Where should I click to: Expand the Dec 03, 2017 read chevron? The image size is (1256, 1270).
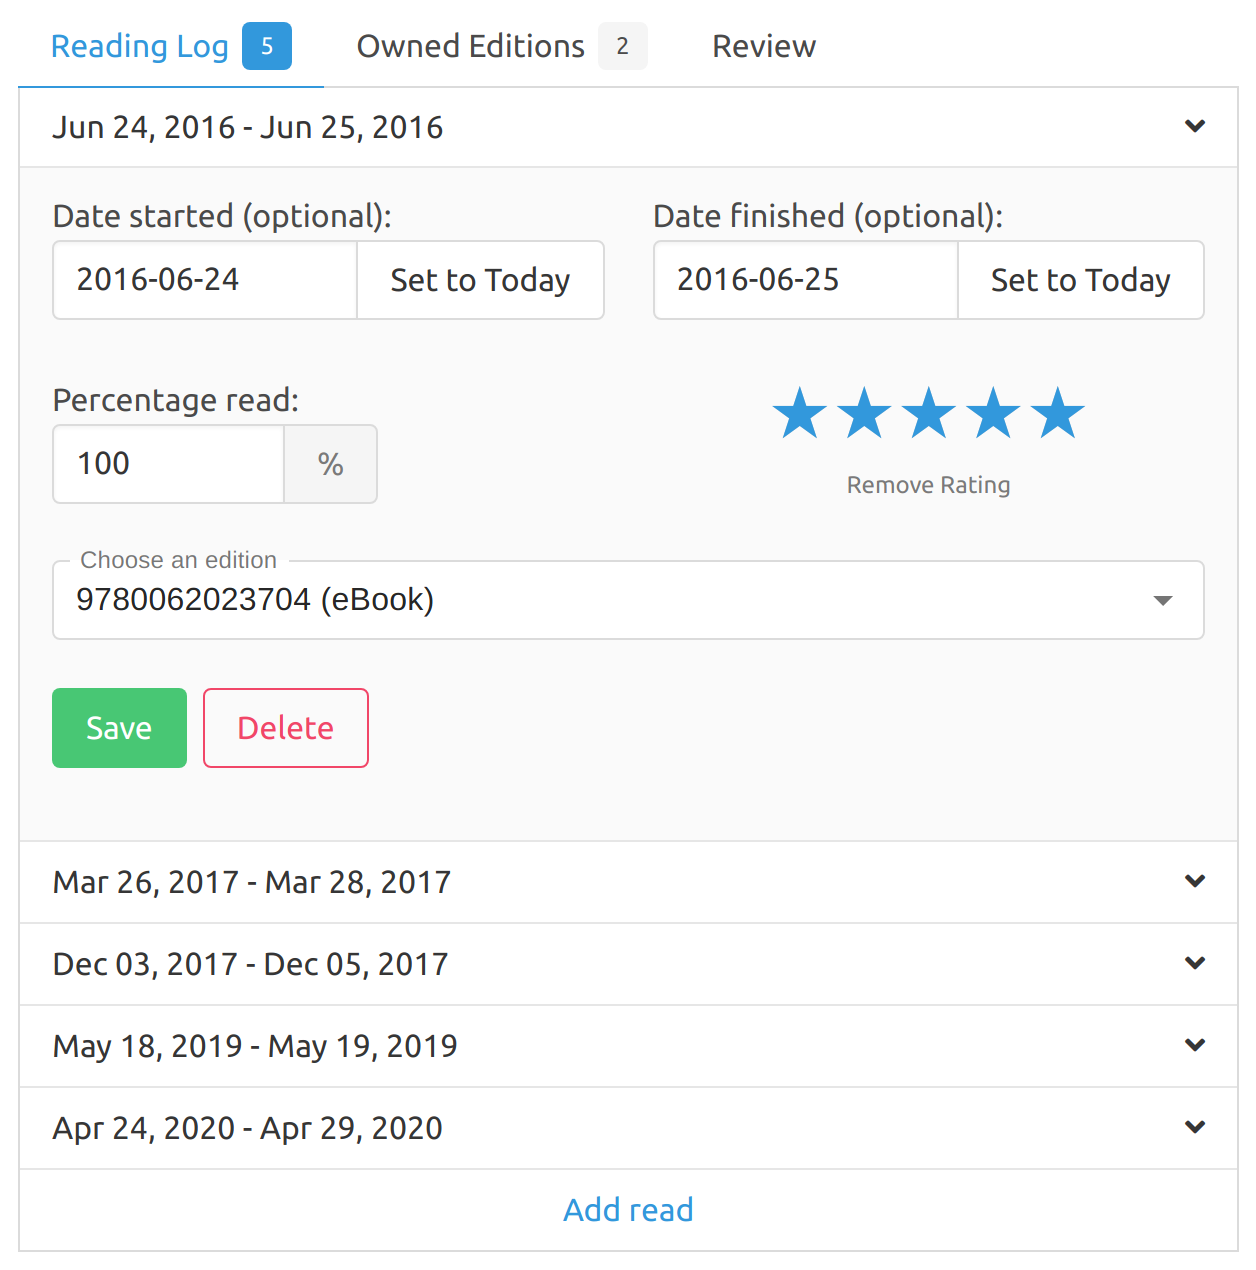[x=1194, y=964]
